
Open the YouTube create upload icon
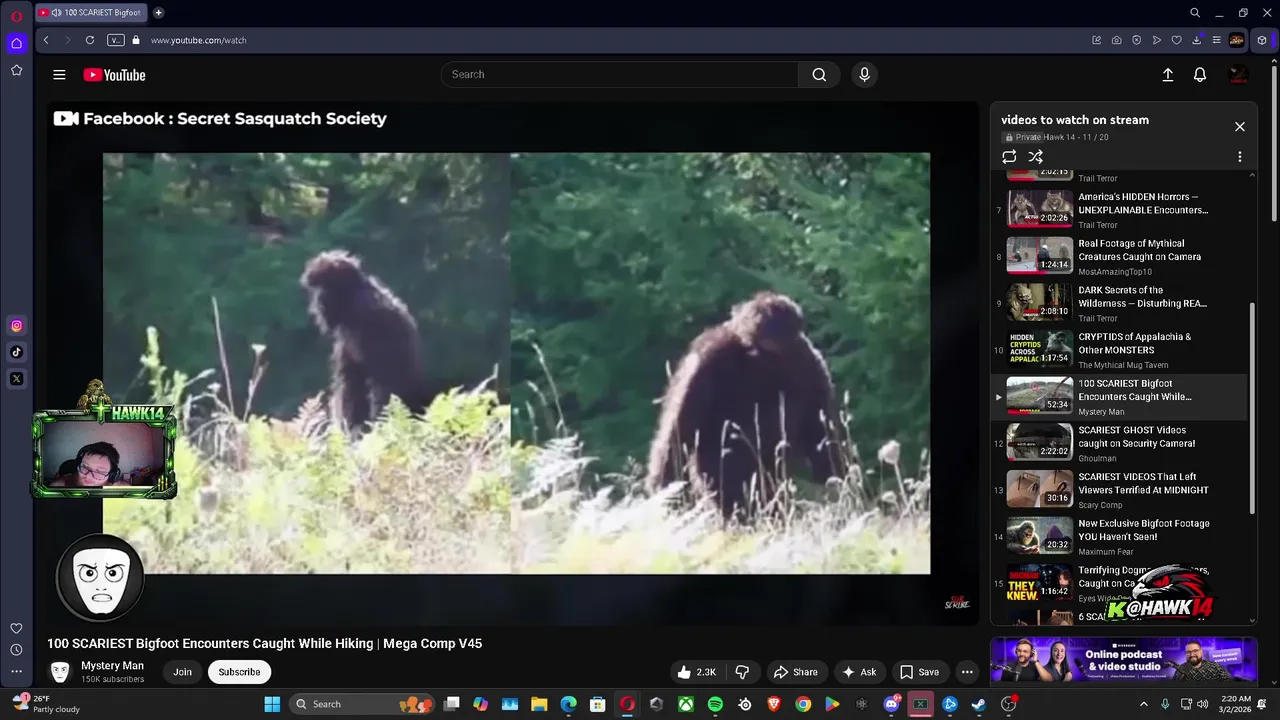pyautogui.click(x=1167, y=75)
